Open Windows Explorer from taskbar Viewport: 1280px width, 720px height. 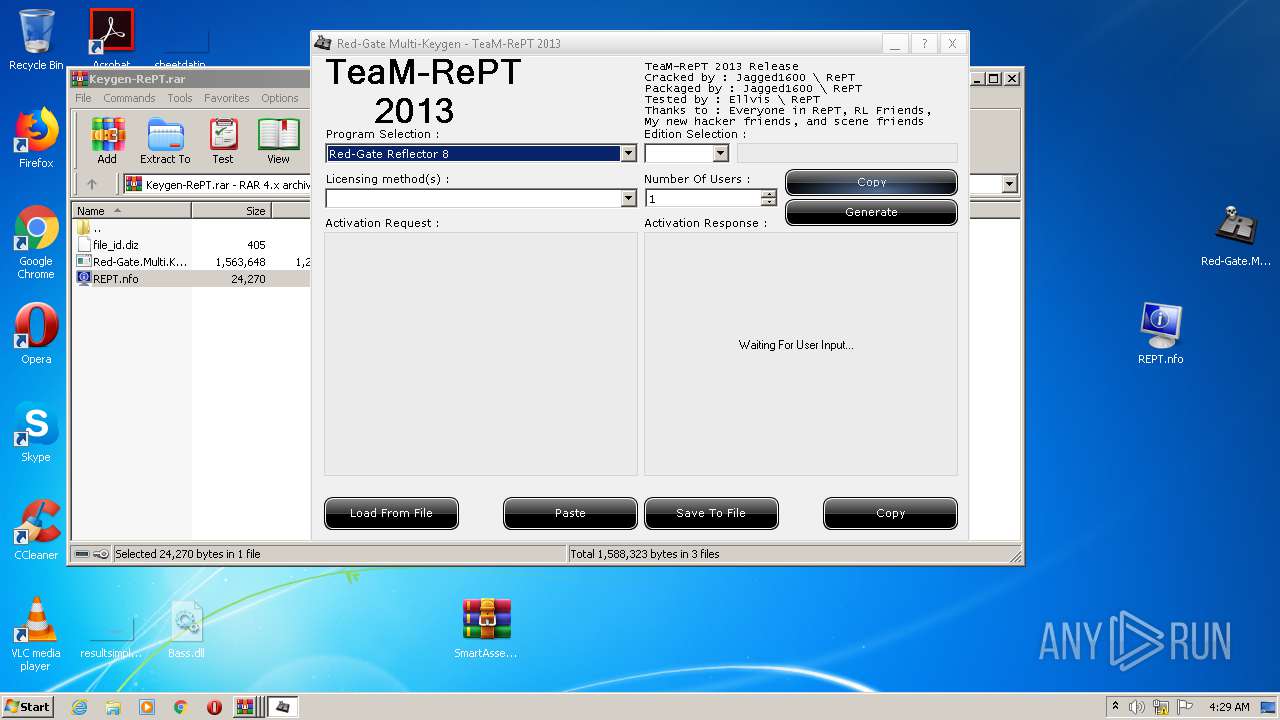113,707
